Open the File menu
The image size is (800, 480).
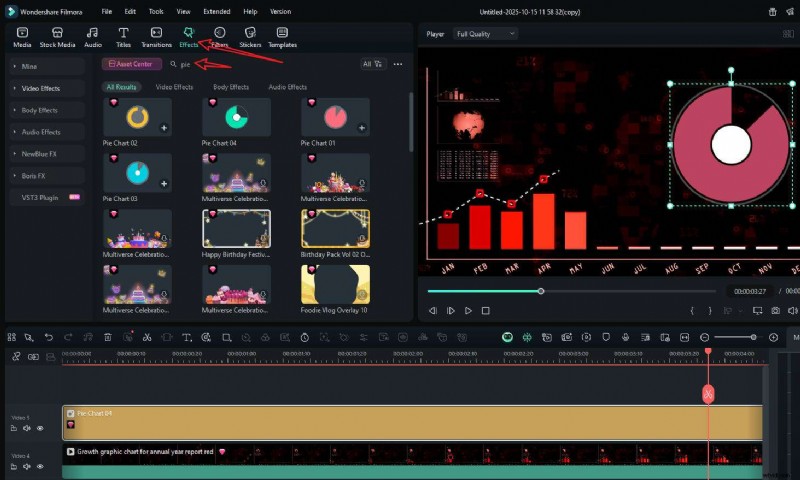click(x=107, y=11)
